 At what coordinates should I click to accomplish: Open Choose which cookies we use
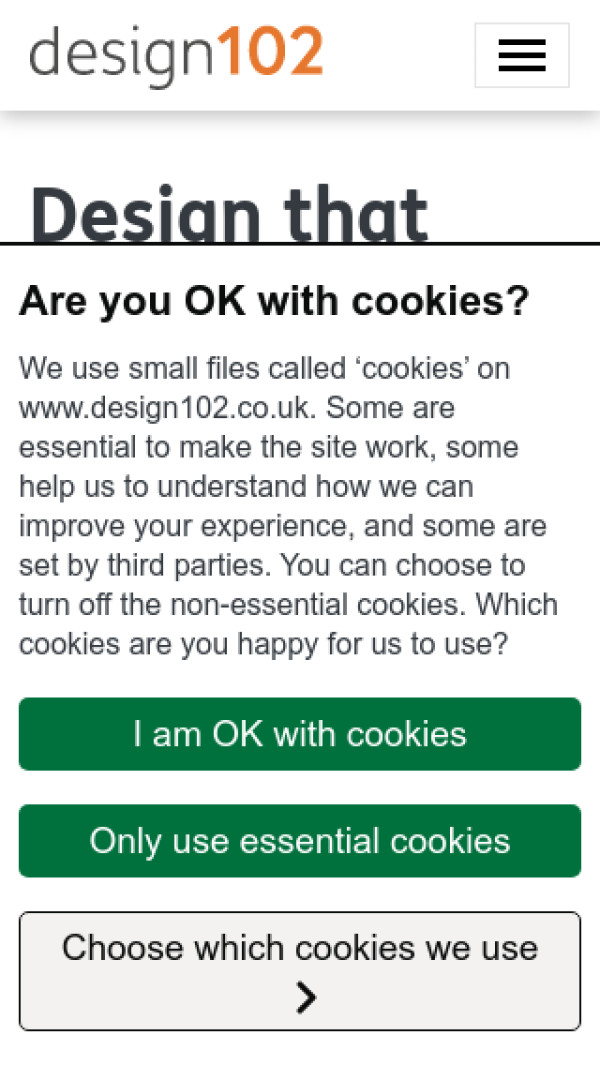(x=299, y=948)
